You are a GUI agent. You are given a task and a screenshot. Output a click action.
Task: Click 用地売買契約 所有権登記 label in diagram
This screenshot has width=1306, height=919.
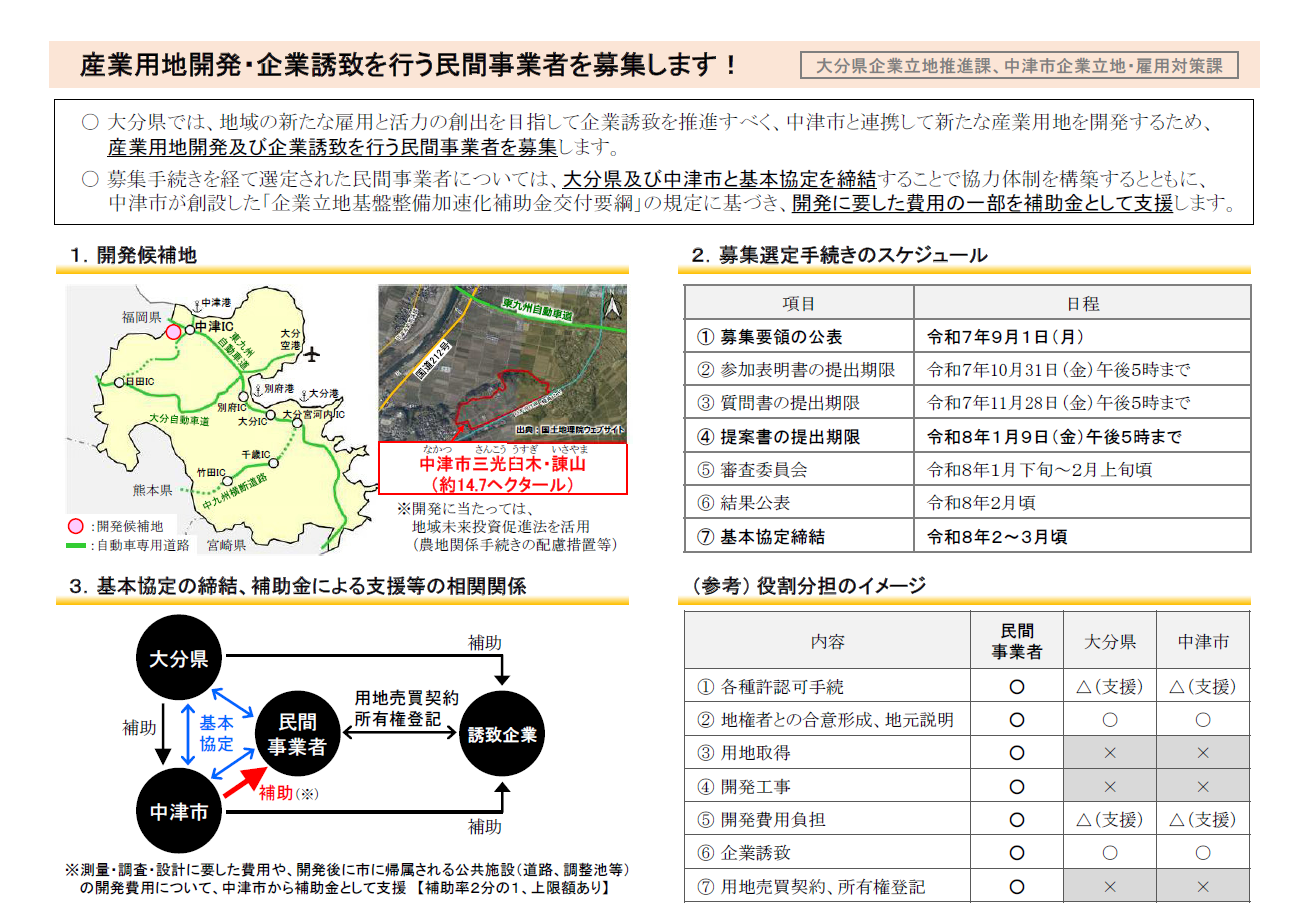tap(406, 707)
